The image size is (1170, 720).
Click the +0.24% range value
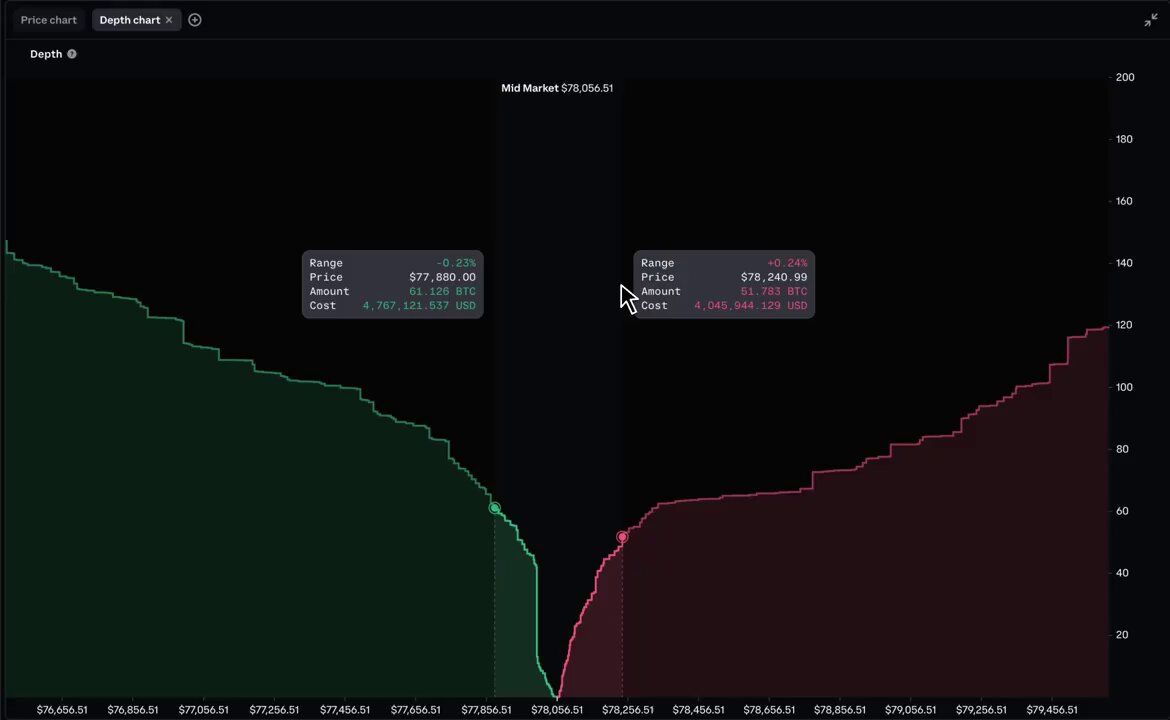click(787, 263)
